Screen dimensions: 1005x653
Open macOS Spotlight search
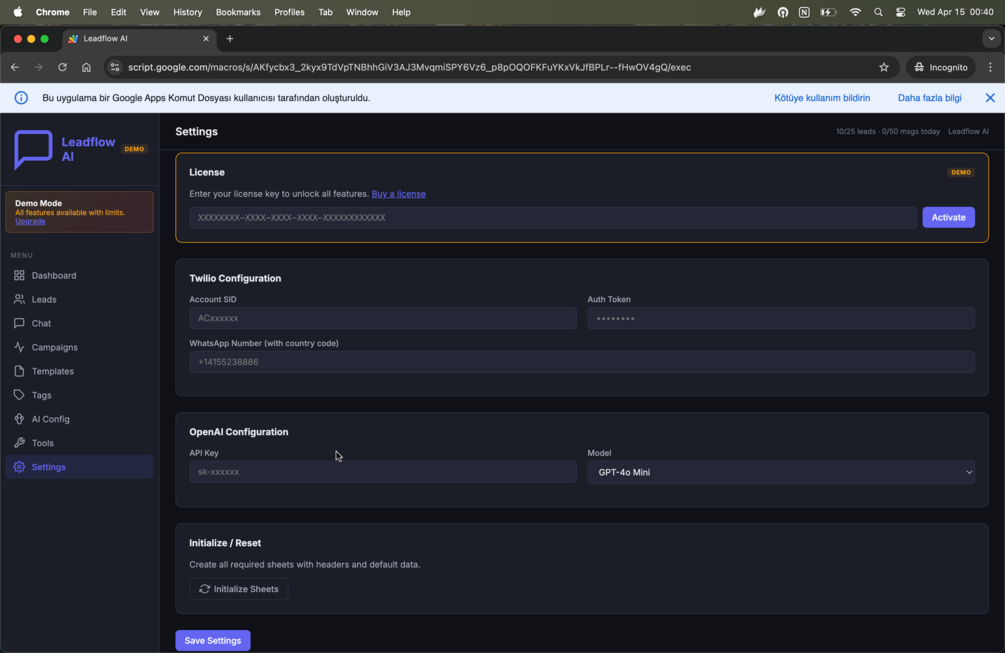coord(878,12)
